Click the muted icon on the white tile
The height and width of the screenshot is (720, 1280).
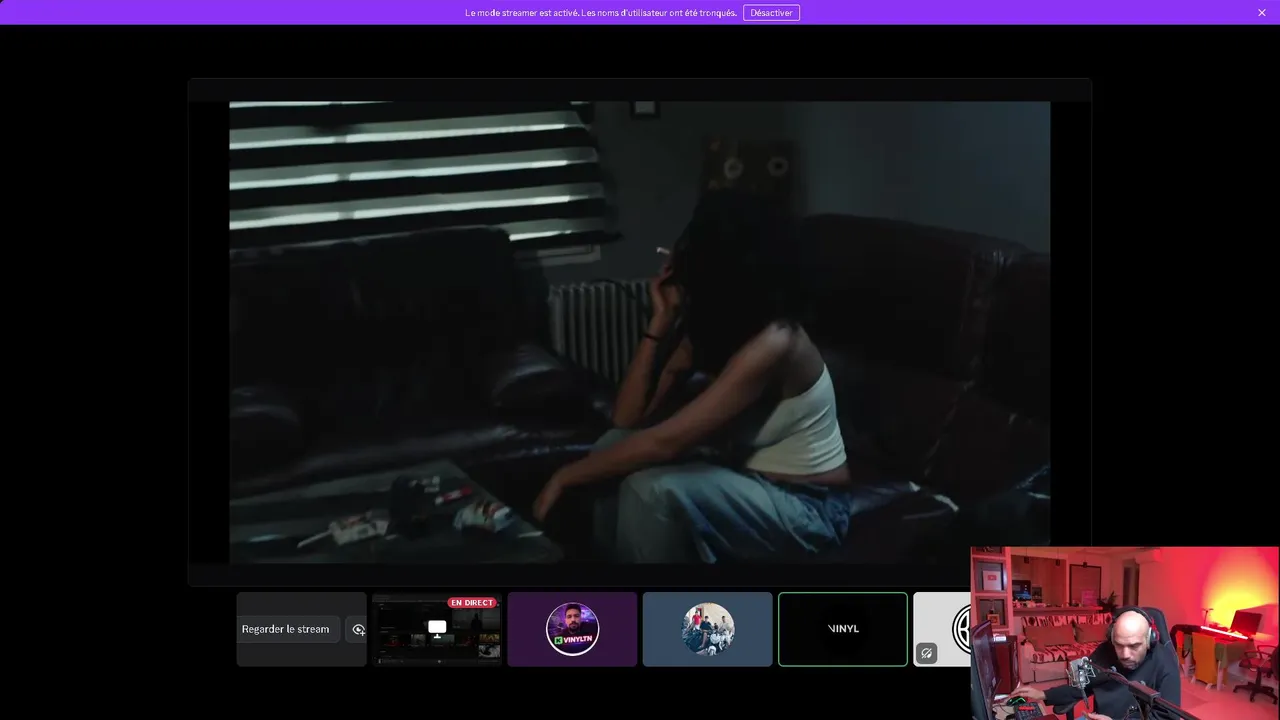[927, 653]
